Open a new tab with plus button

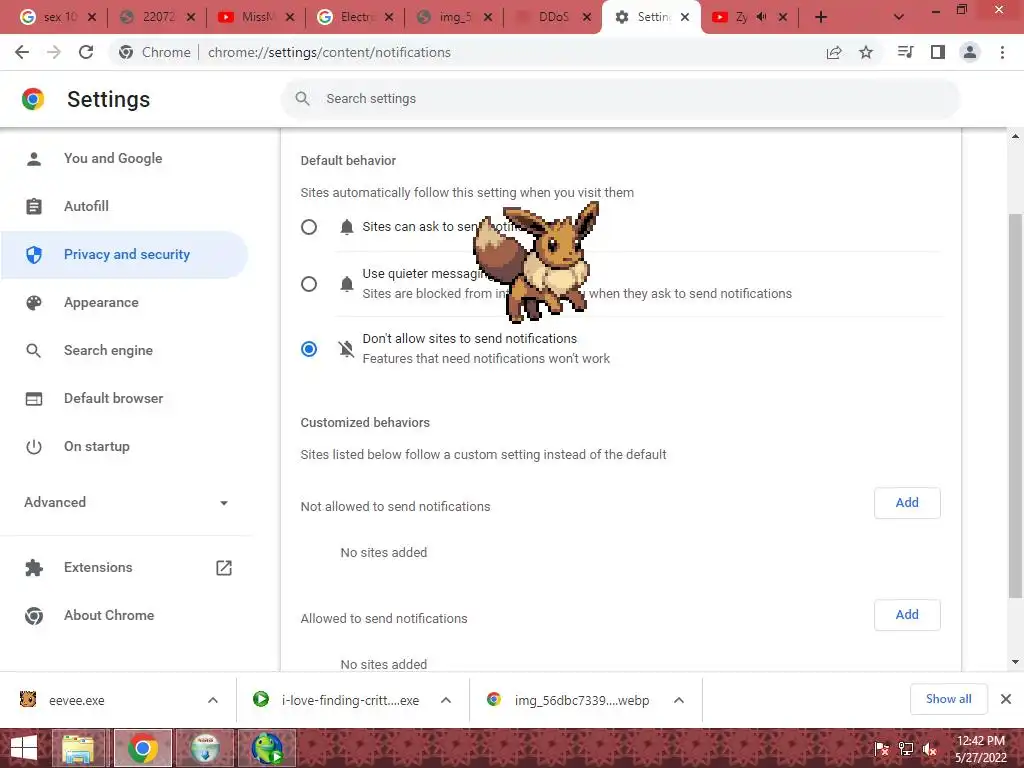coord(821,17)
